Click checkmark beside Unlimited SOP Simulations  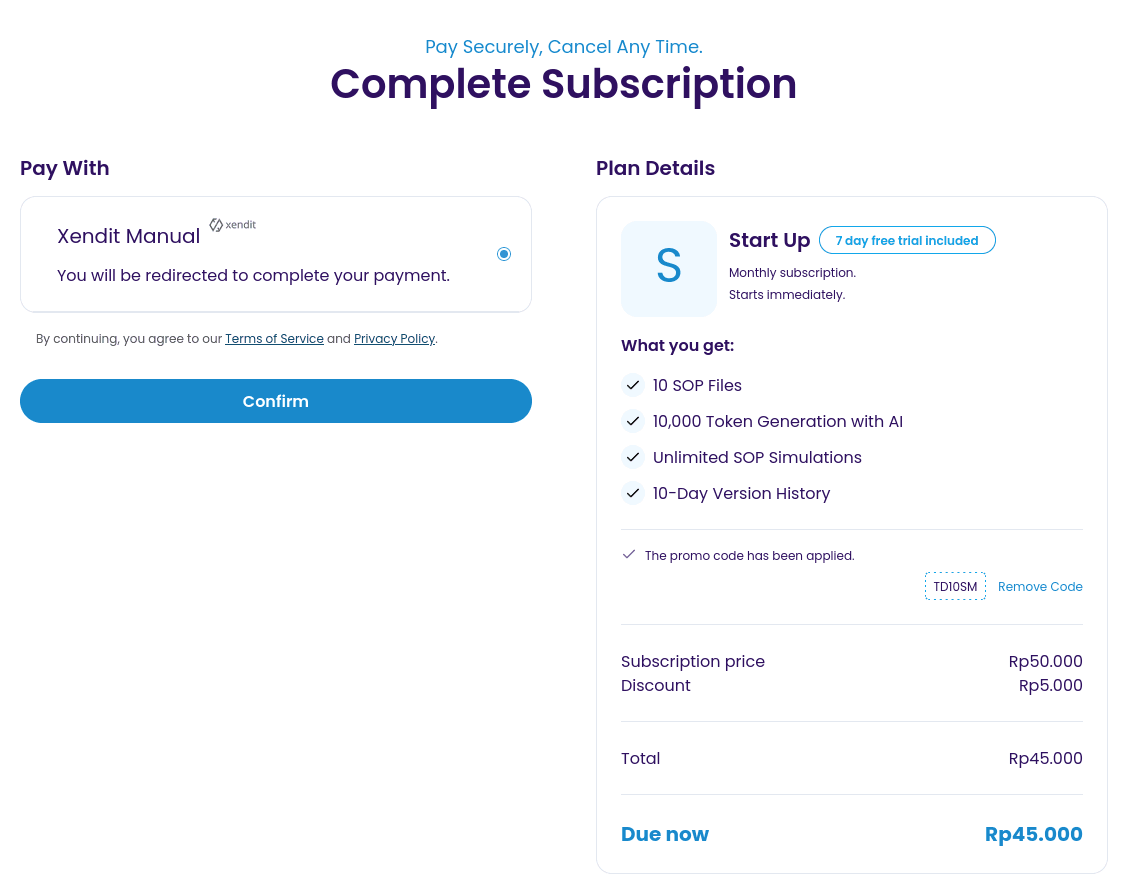tap(632, 457)
